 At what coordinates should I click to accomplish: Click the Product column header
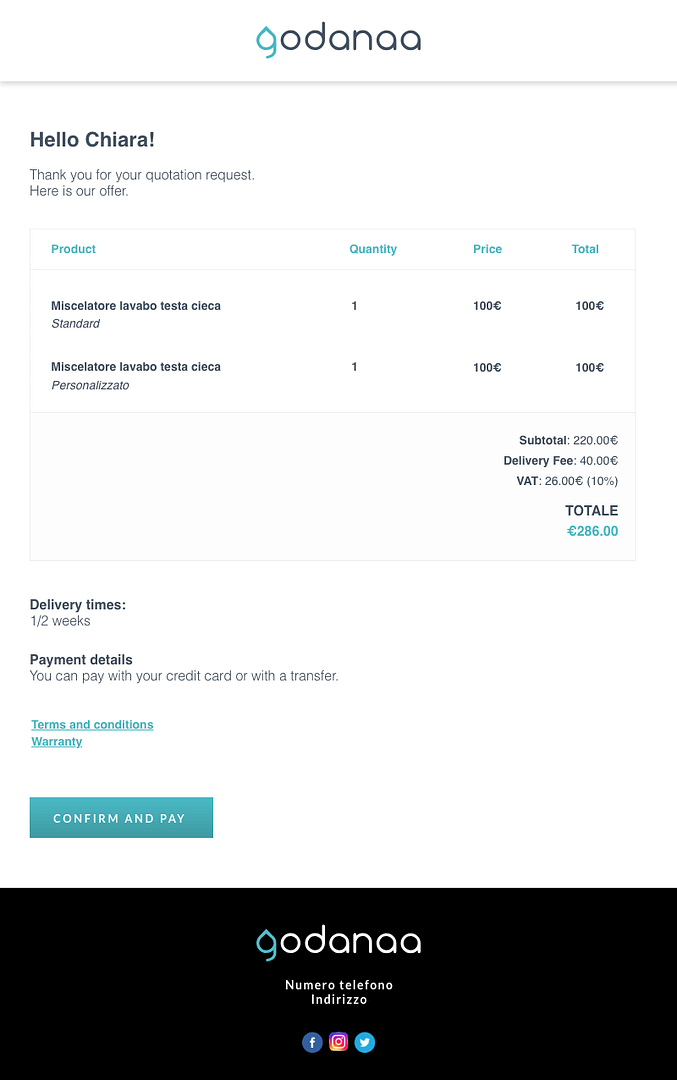point(73,249)
